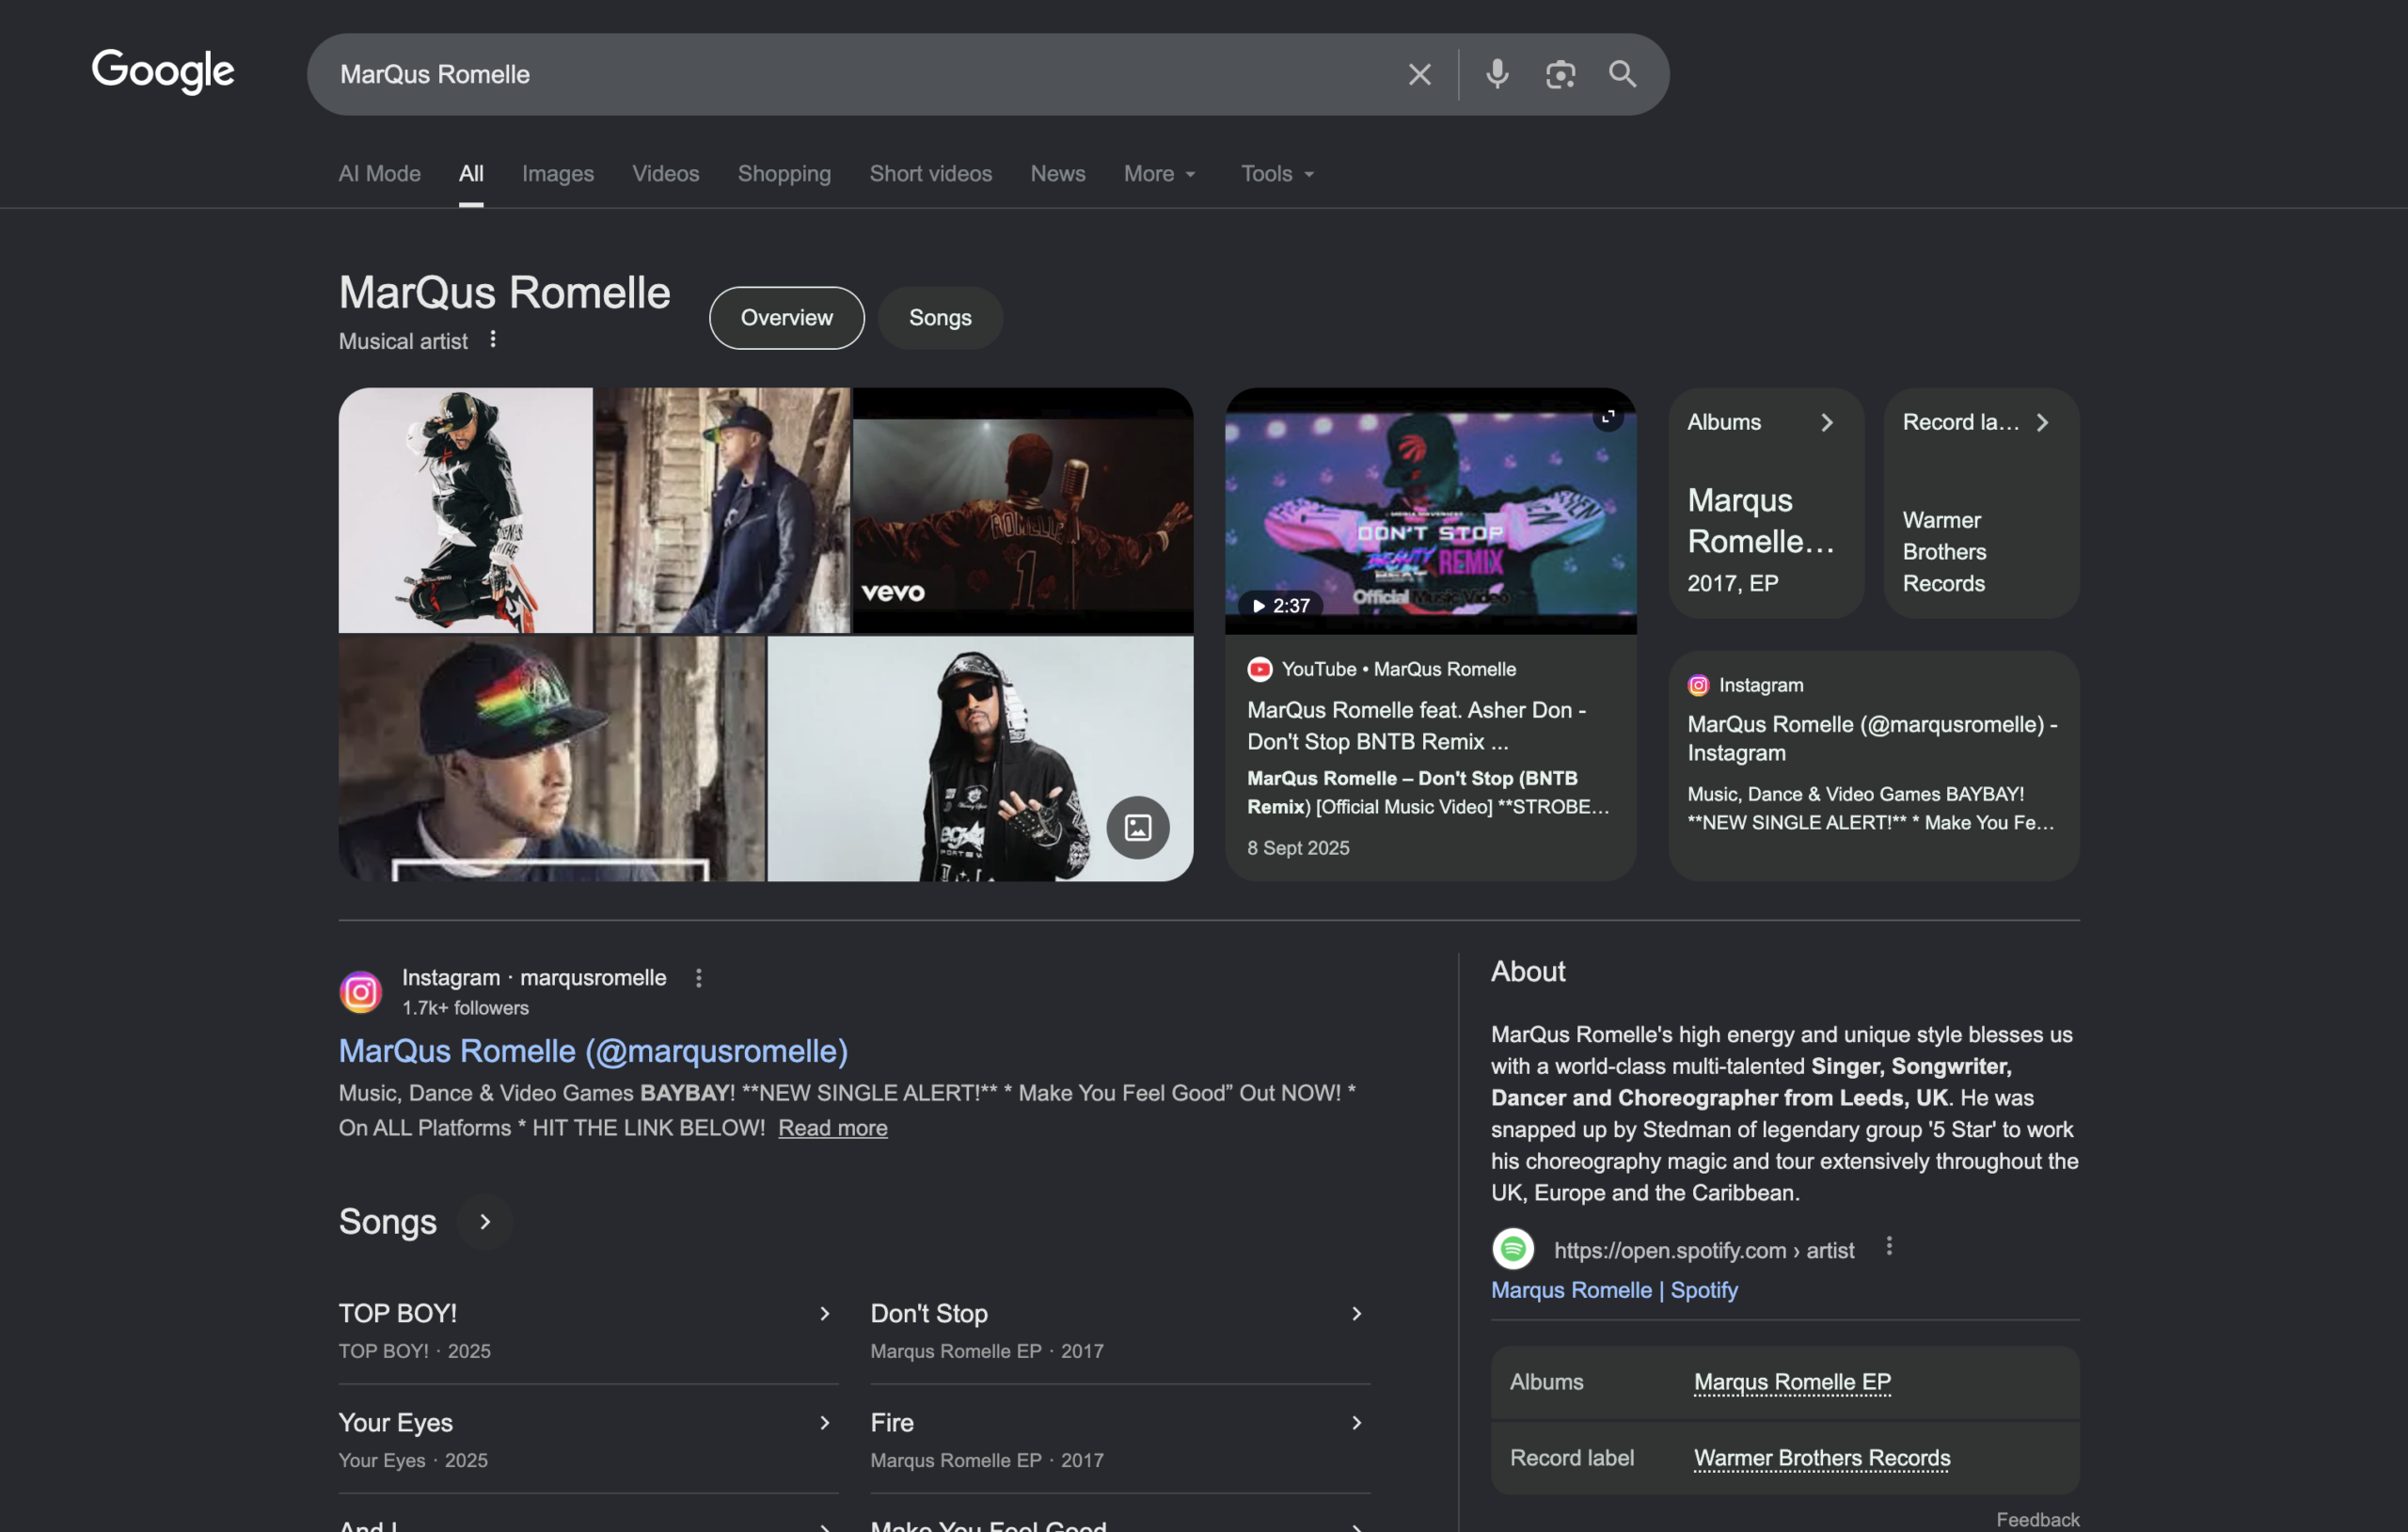Start voice search with the microphone icon
The image size is (2408, 1532).
click(x=1497, y=74)
